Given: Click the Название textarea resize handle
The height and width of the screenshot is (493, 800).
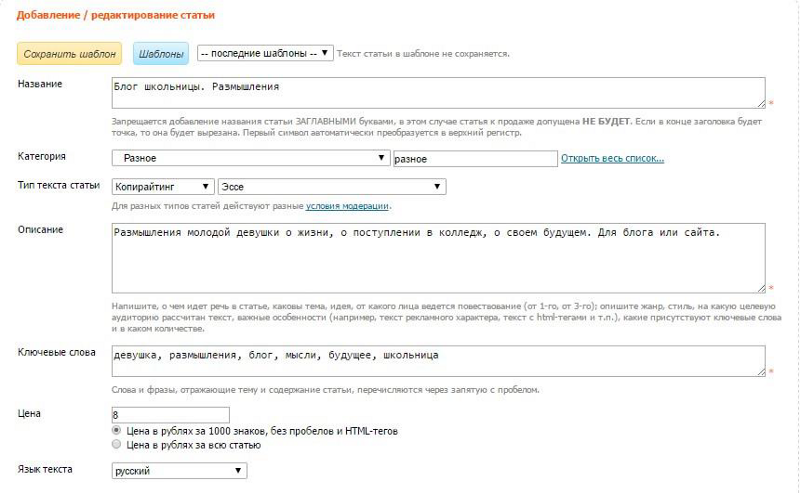Looking at the screenshot, I should [761, 102].
